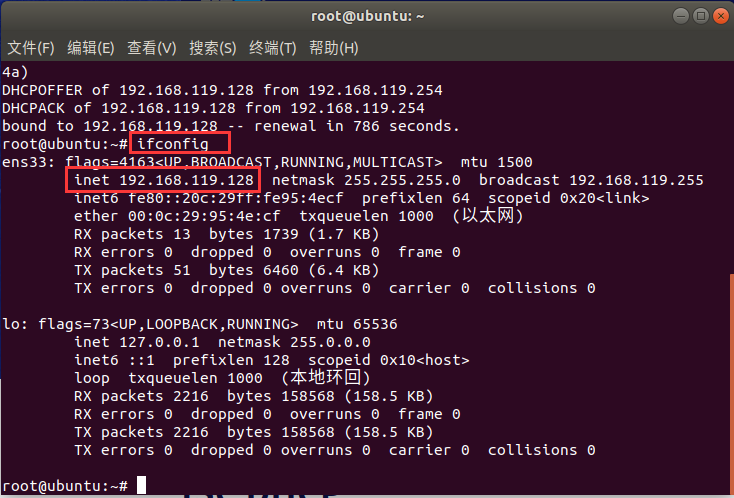Click the mtu 1500 value
The height and width of the screenshot is (498, 734).
(x=497, y=162)
